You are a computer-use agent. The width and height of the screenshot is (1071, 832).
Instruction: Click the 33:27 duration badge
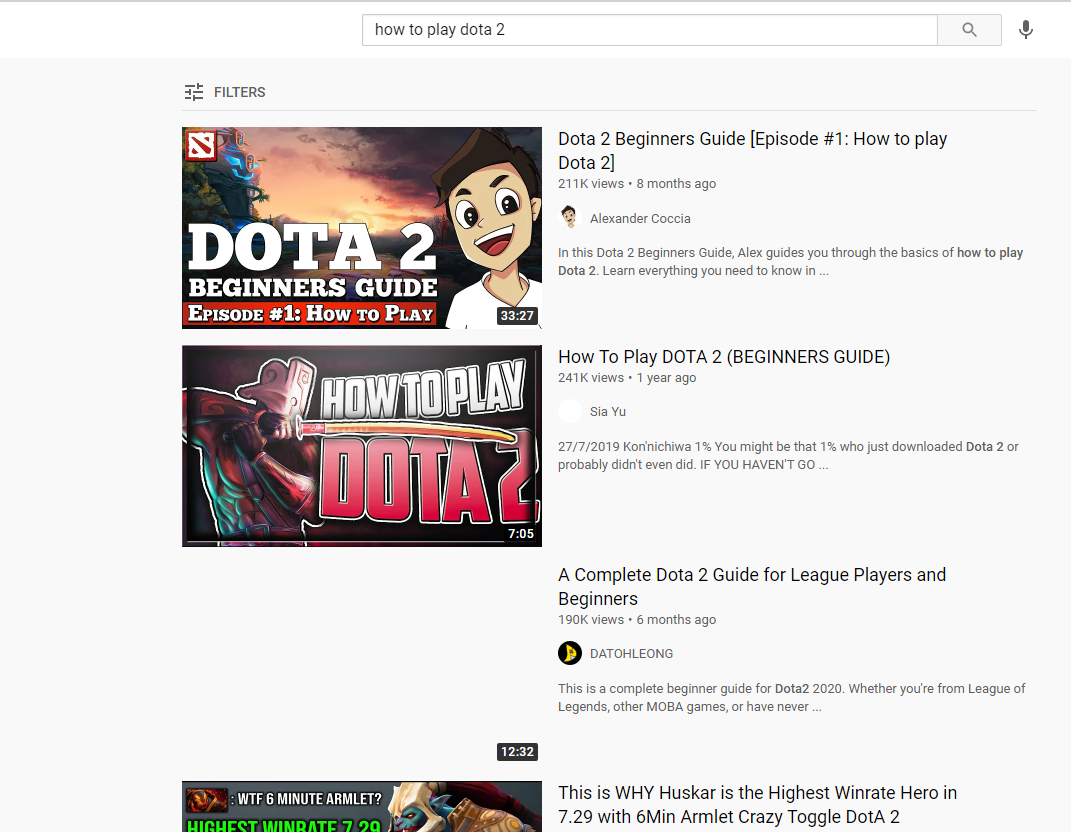517,316
